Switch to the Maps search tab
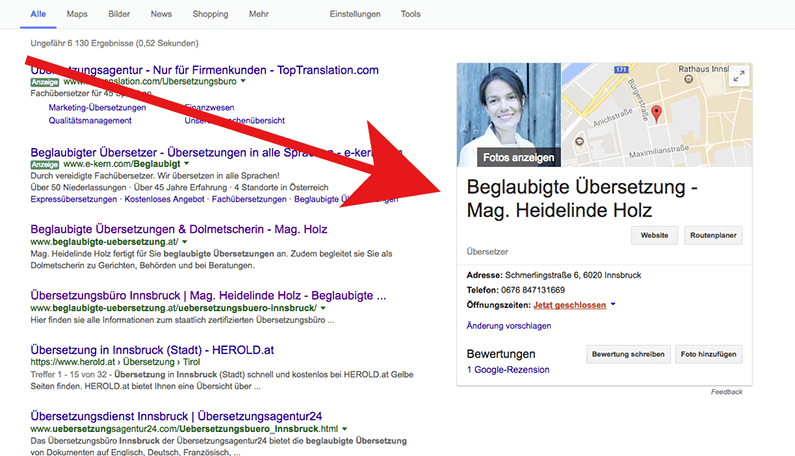 click(77, 14)
